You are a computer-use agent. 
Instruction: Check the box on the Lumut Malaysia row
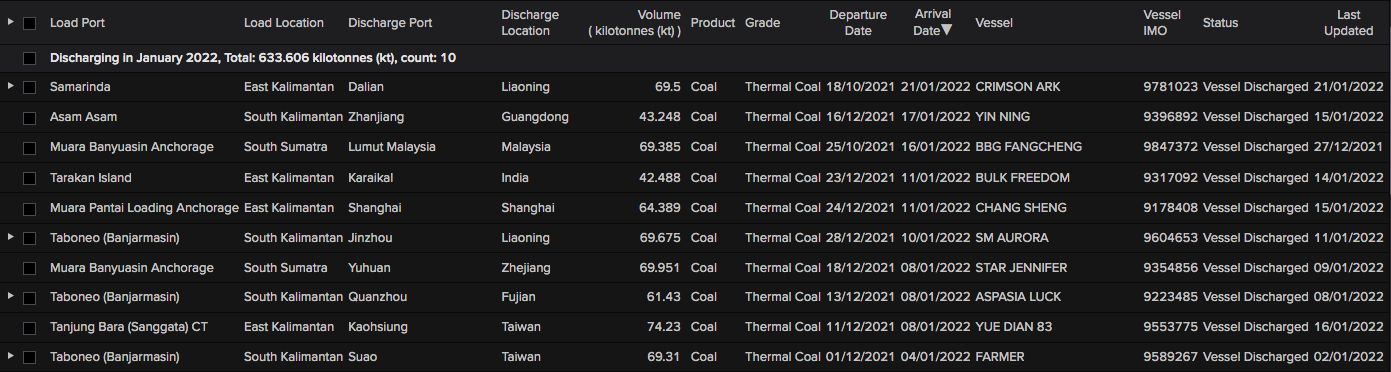29,148
